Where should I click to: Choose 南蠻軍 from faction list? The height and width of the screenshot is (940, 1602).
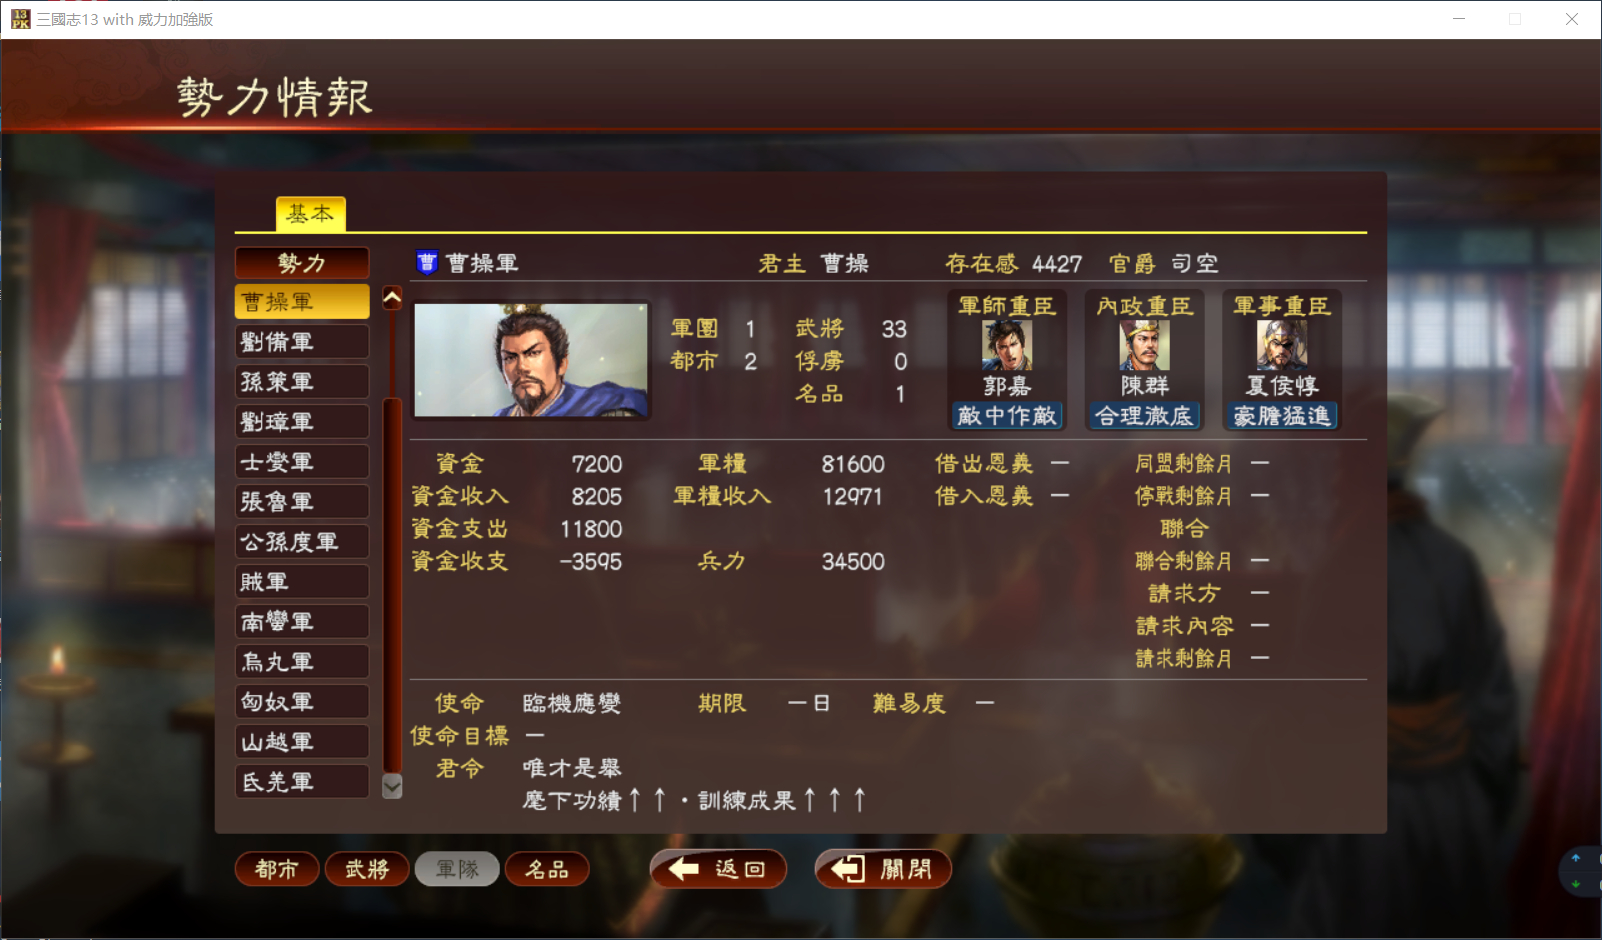tap(302, 622)
